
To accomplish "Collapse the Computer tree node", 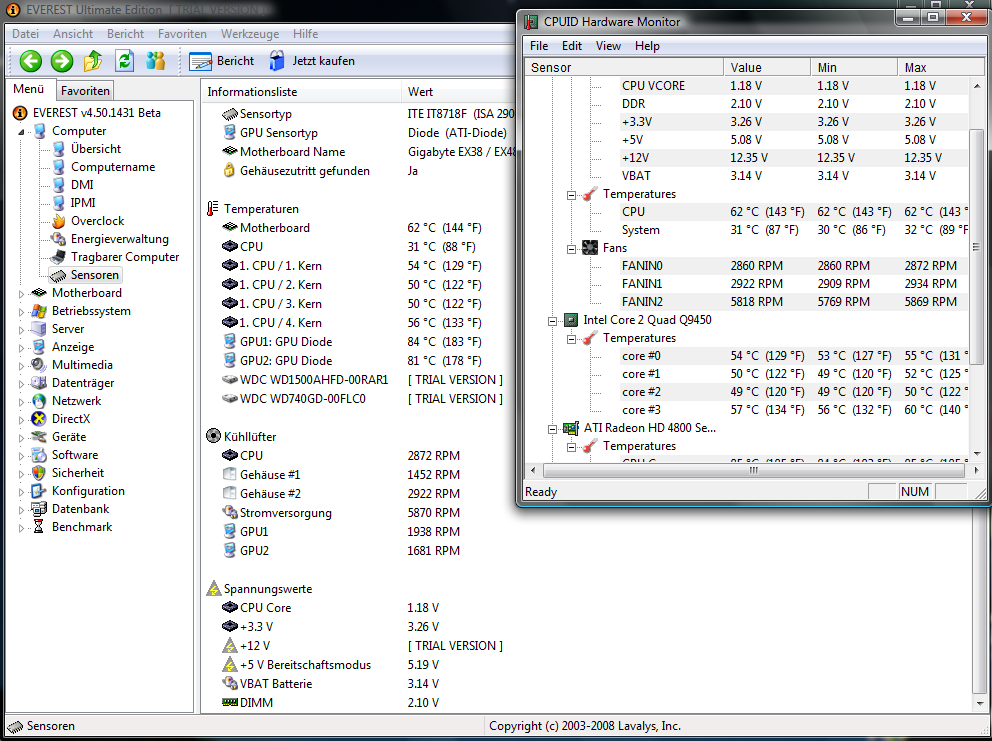I will (21, 132).
